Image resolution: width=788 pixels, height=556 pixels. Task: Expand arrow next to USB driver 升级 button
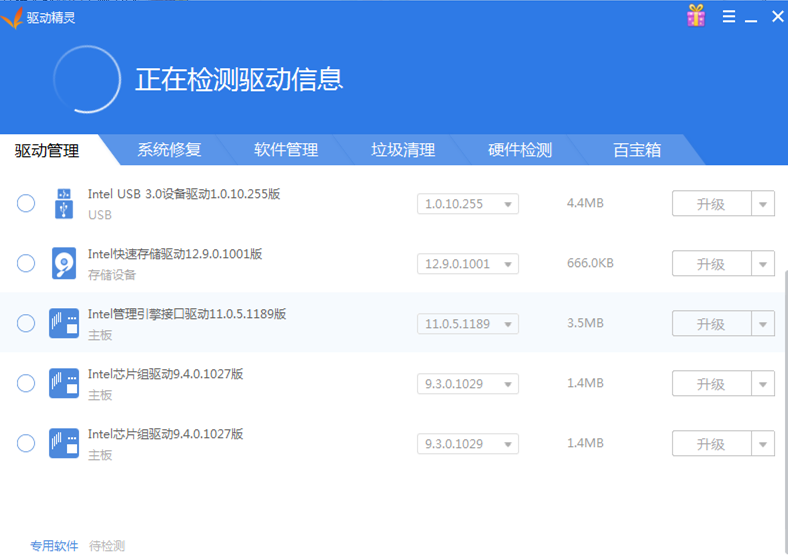(763, 204)
